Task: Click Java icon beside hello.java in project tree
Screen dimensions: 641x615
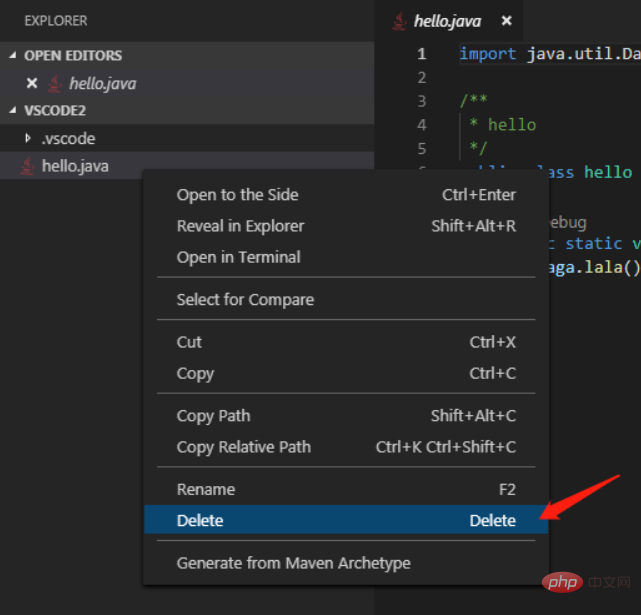Action: tap(27, 166)
